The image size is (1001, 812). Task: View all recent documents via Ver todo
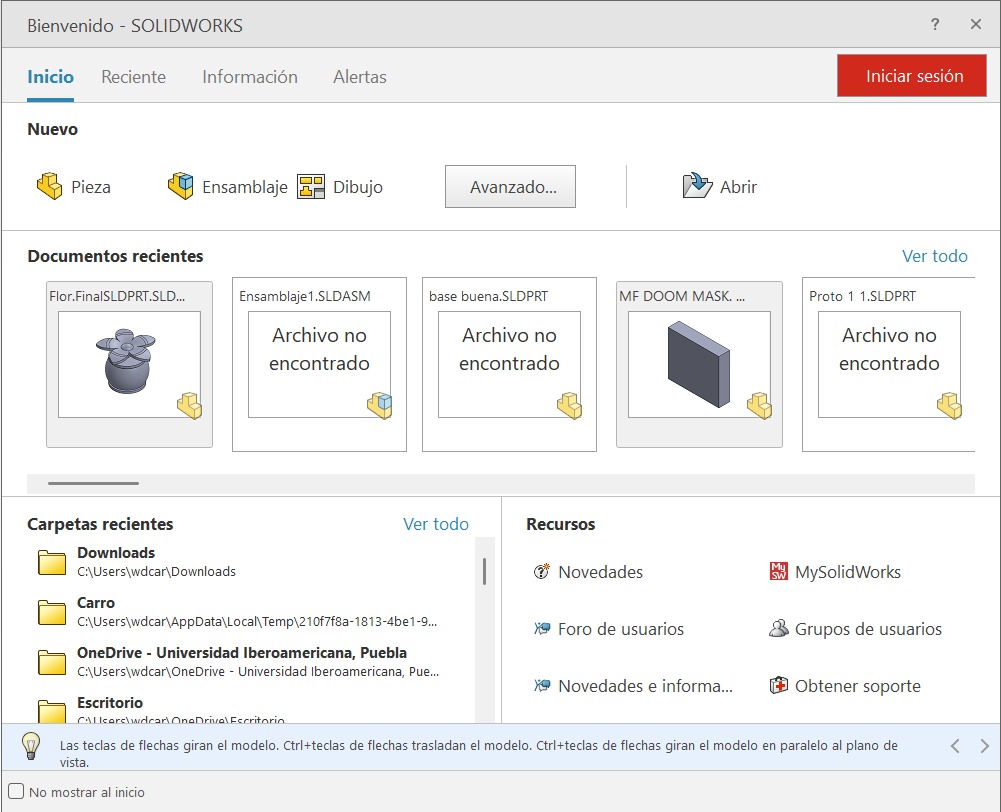(935, 256)
